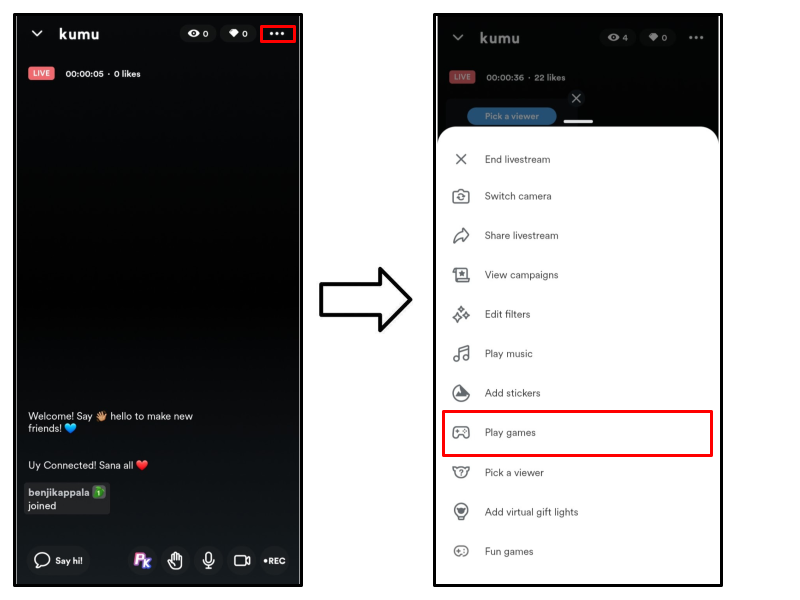Select Add virtual gift lights
The height and width of the screenshot is (600, 800).
[x=578, y=512]
